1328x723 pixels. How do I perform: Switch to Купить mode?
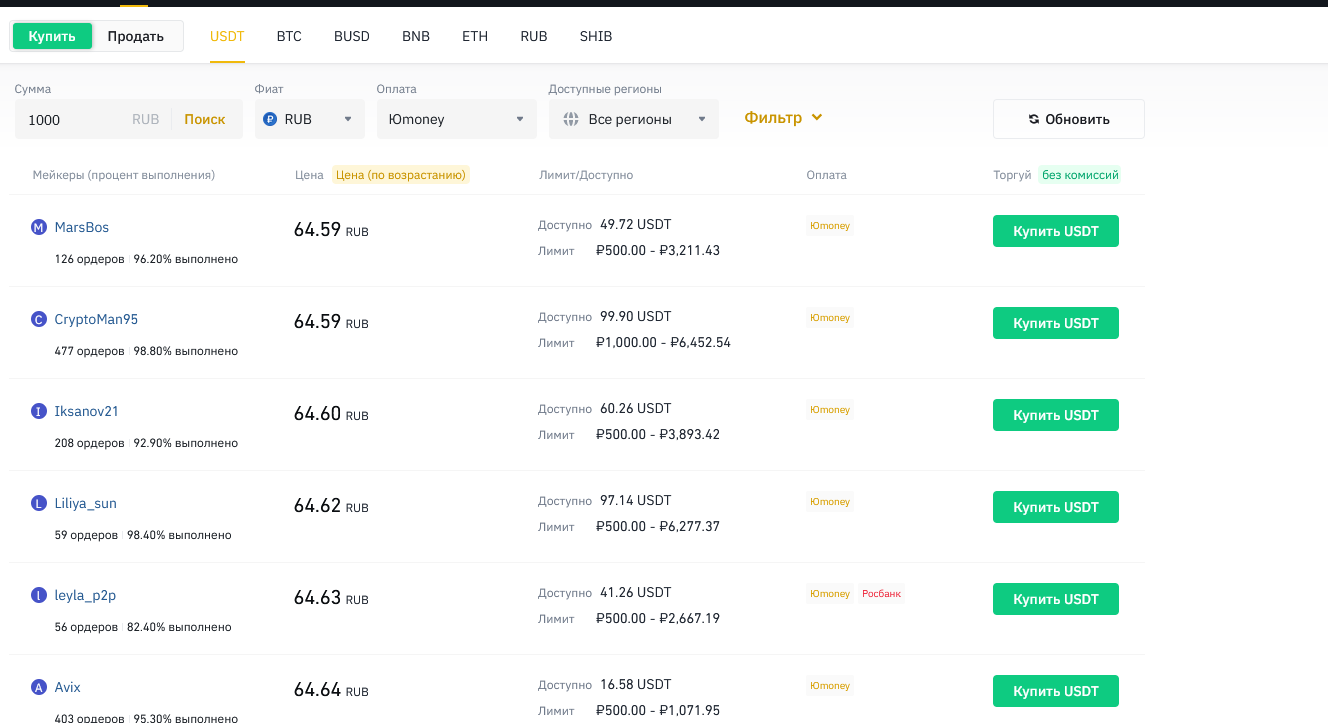tap(52, 36)
